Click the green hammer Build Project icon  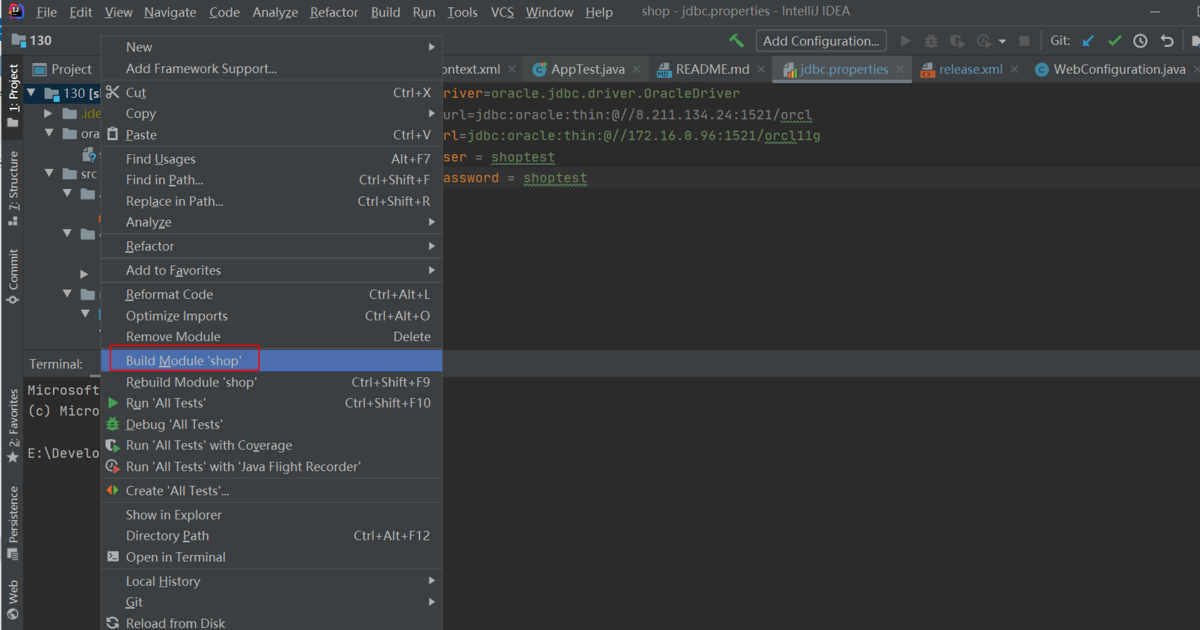pos(737,41)
